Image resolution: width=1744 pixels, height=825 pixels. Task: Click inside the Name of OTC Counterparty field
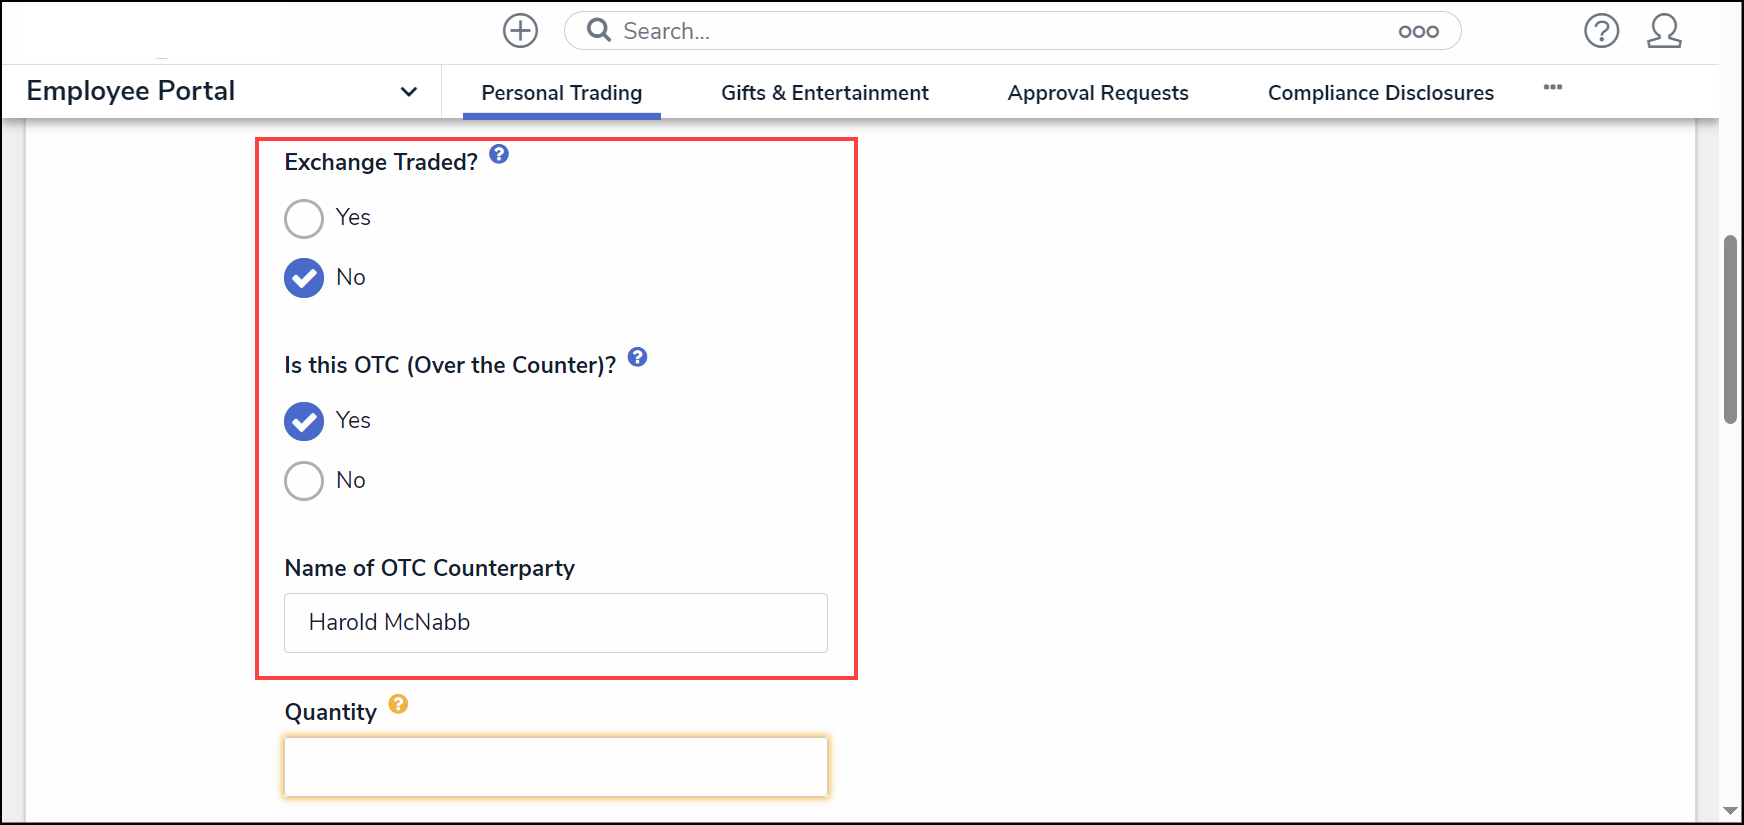pyautogui.click(x=555, y=622)
